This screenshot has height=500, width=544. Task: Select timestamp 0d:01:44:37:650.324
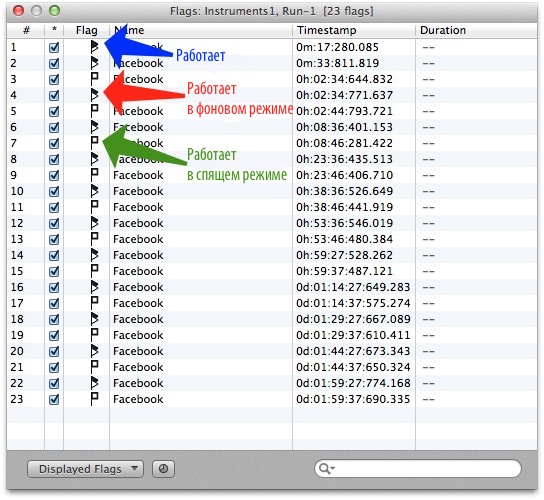[353, 367]
